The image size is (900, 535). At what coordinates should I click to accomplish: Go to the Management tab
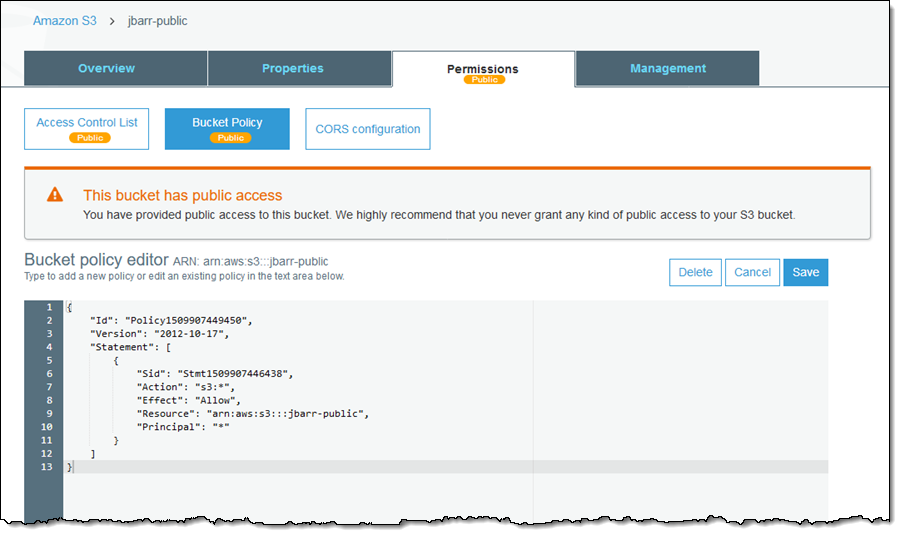tap(667, 69)
